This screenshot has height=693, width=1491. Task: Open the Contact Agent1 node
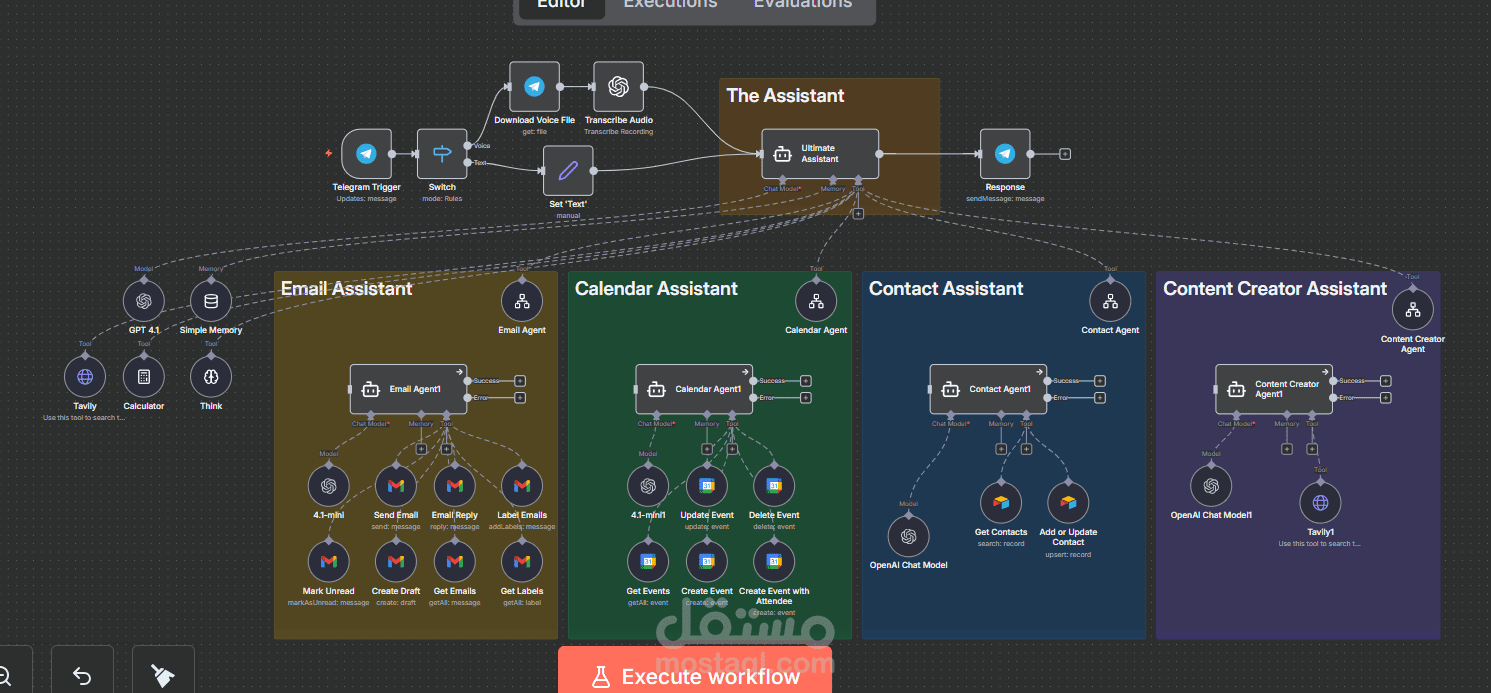click(x=988, y=389)
